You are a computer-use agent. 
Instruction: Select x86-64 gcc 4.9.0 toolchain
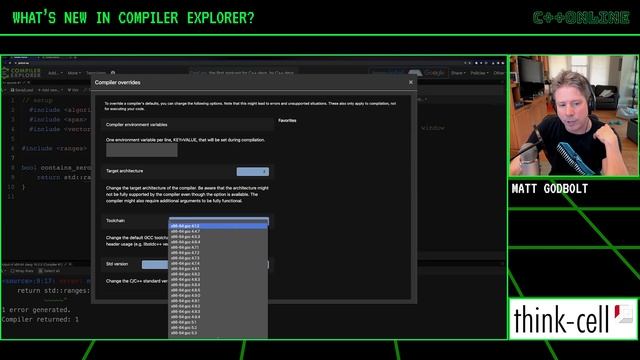click(218, 295)
